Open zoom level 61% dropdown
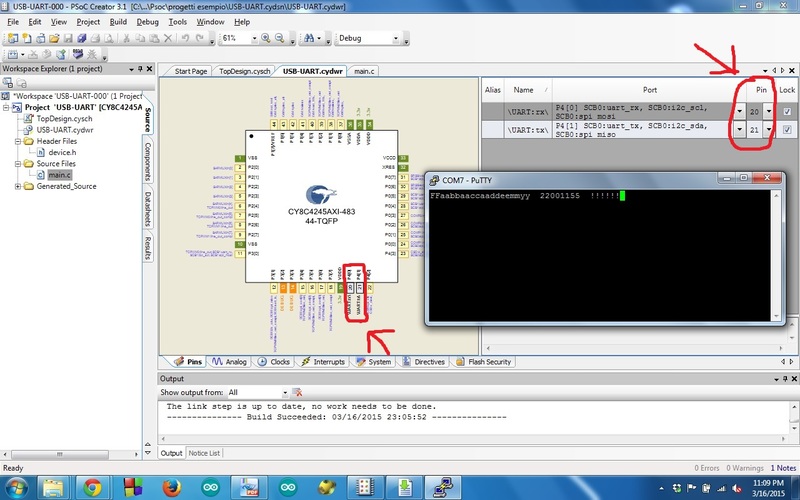Image resolution: width=800 pixels, height=500 pixels. (x=254, y=38)
